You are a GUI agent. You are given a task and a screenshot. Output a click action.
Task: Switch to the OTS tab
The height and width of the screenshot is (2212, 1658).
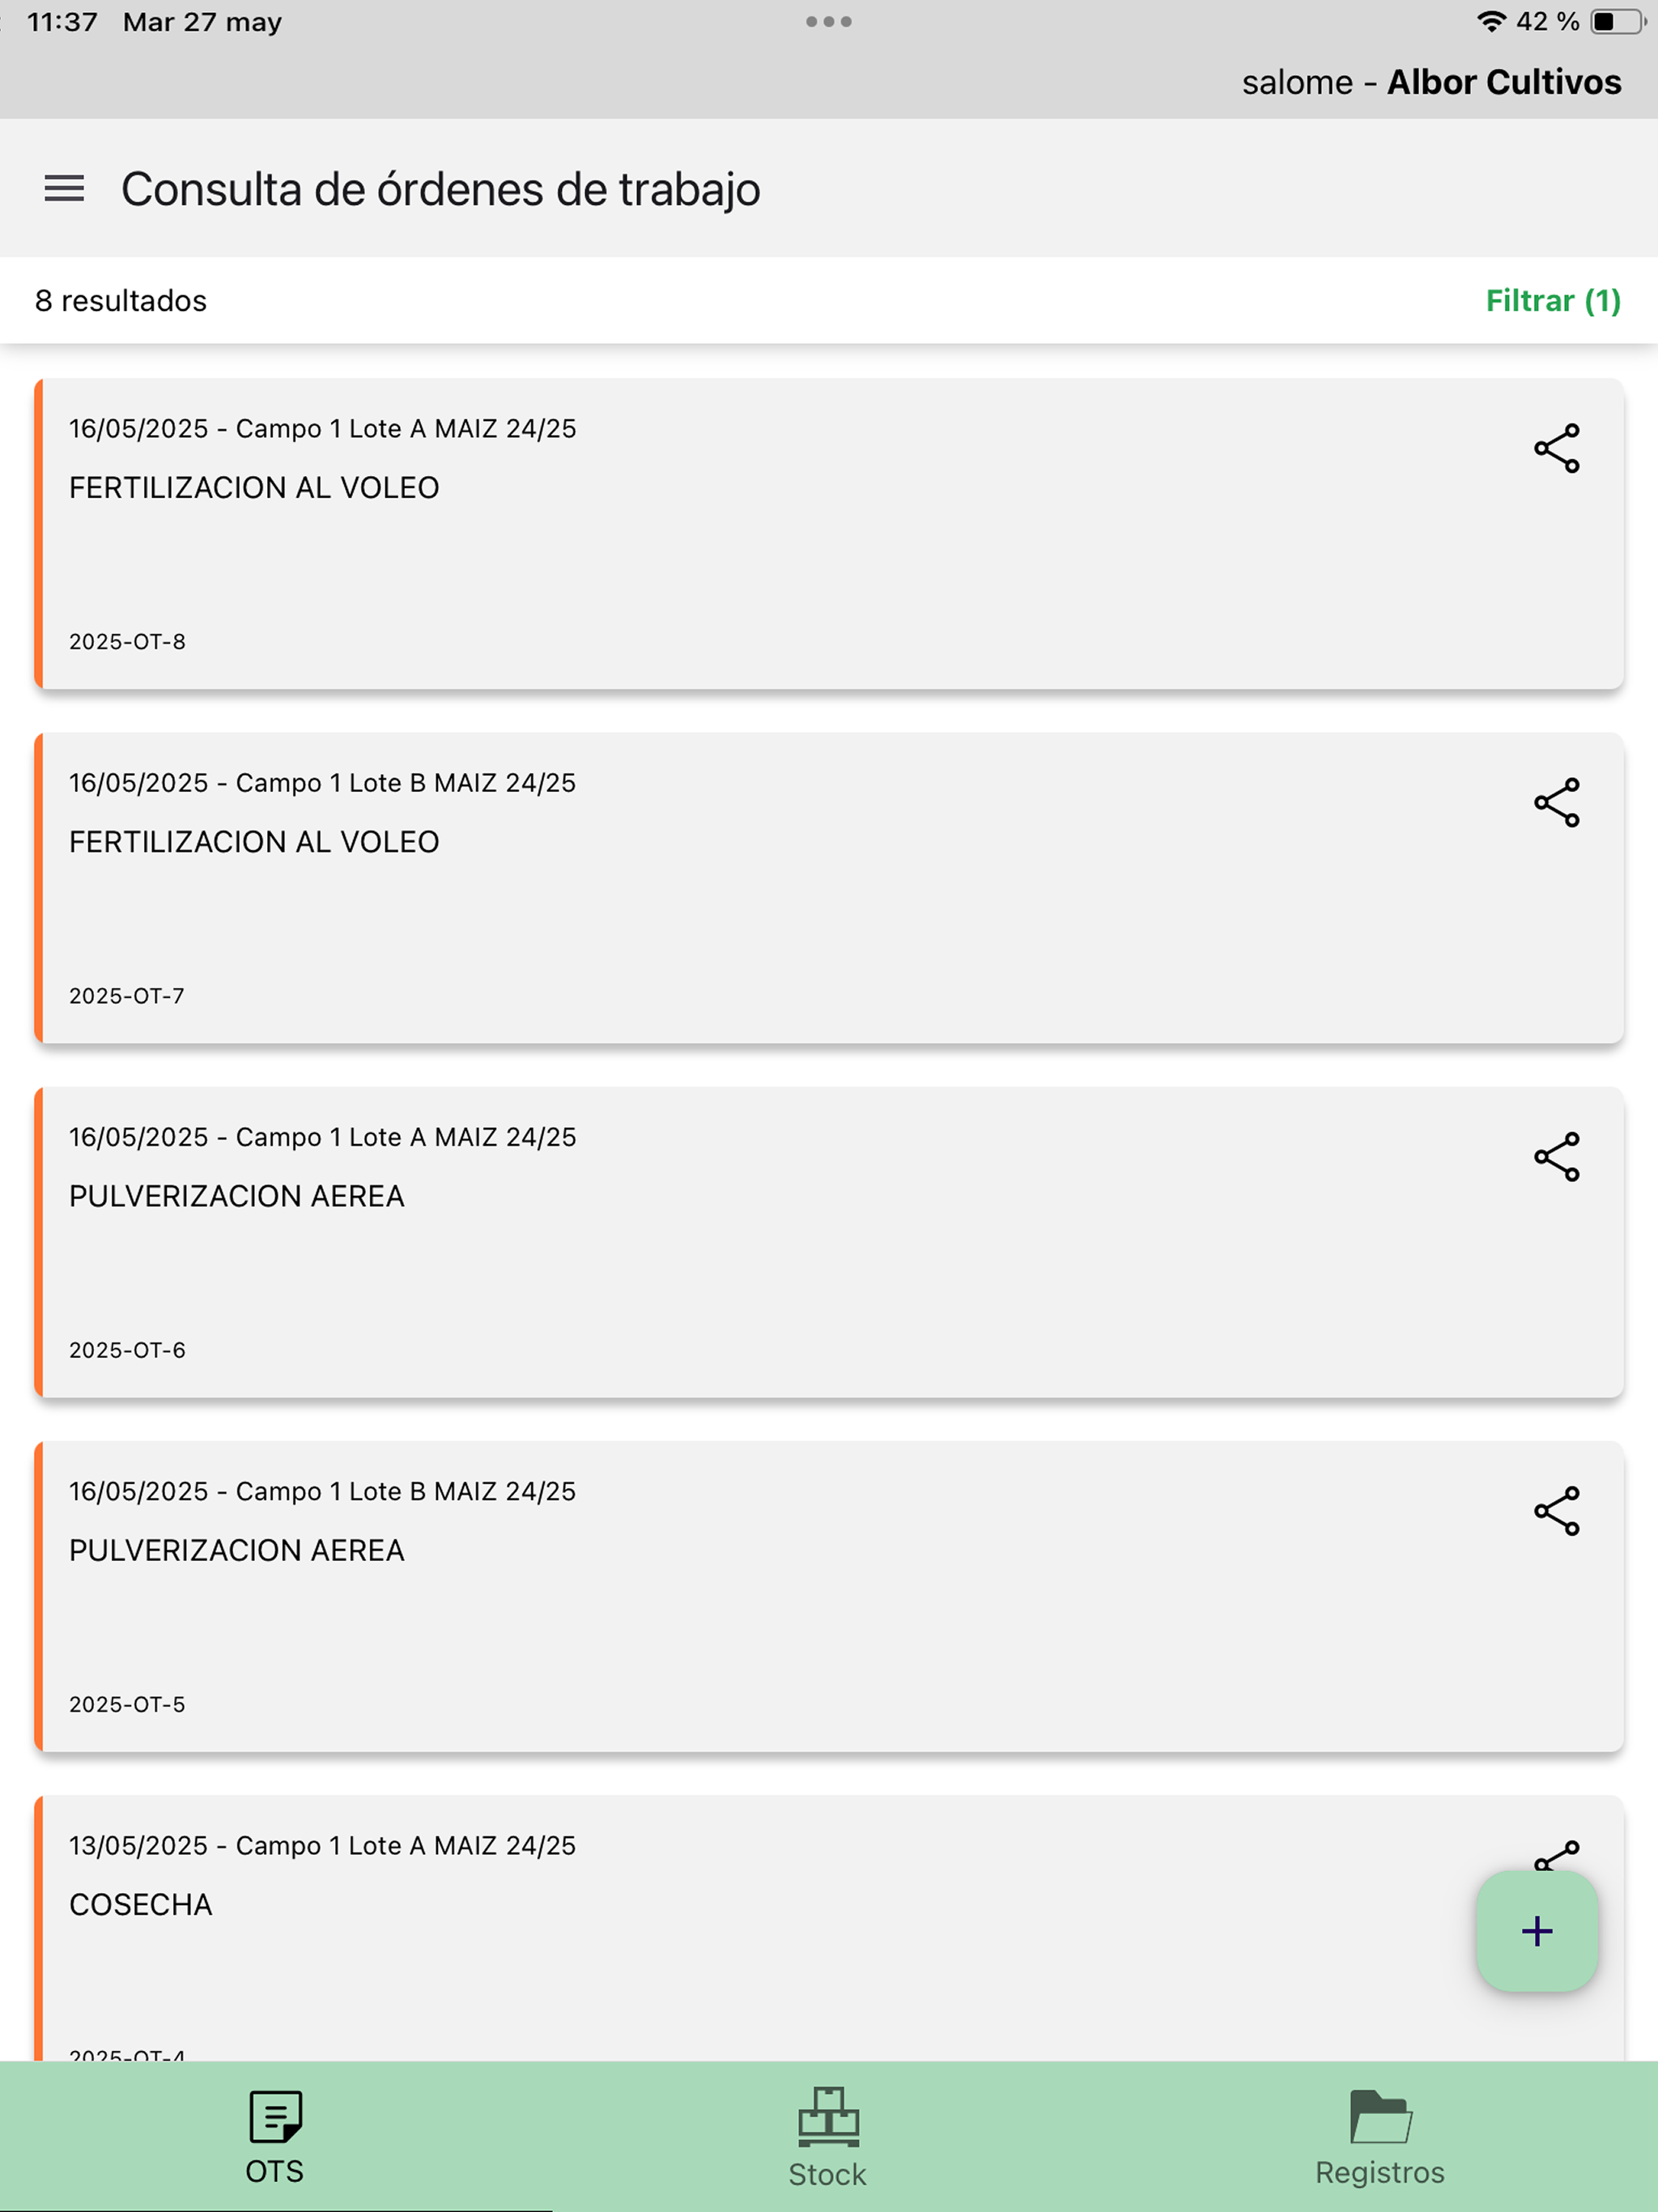[x=275, y=2137]
